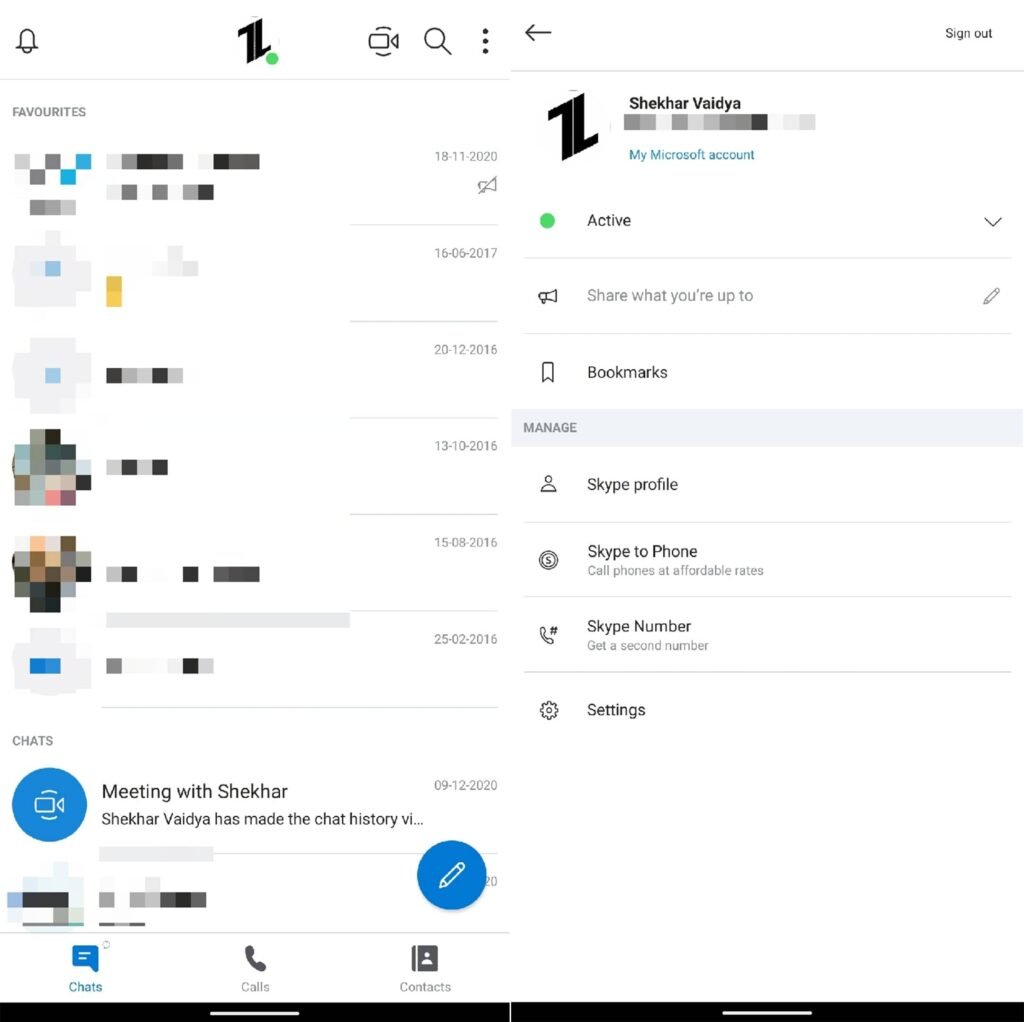Tap the profile logo avatar in Chats header

(257, 41)
